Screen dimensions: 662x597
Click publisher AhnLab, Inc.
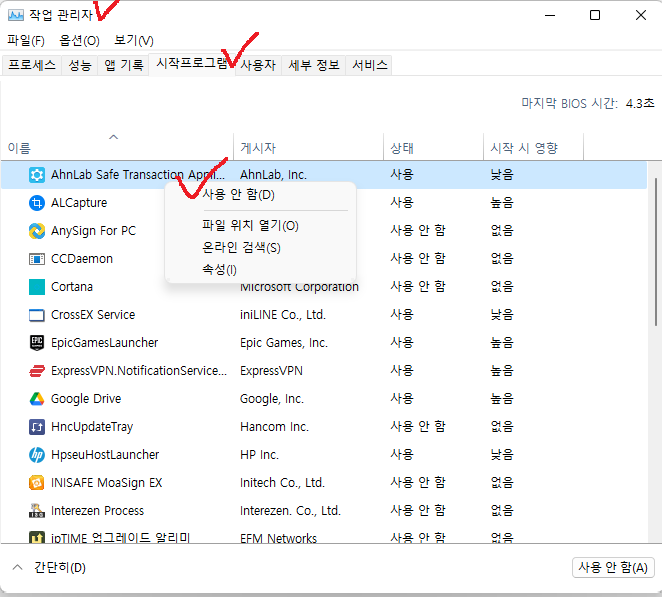pyautogui.click(x=273, y=175)
